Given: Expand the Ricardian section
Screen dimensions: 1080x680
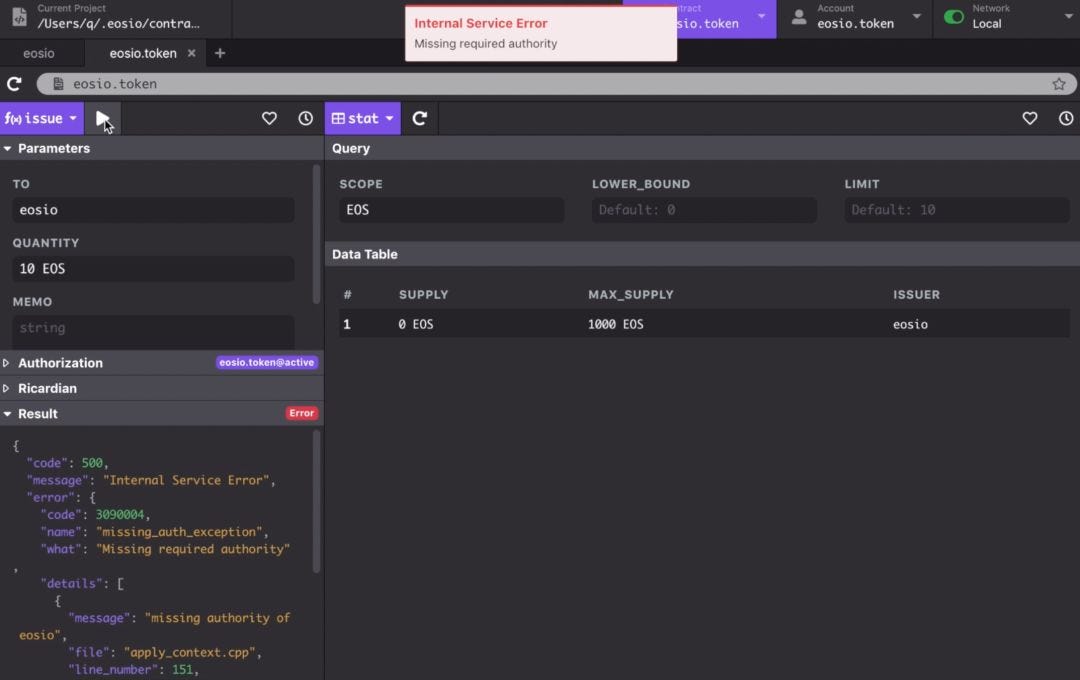Looking at the screenshot, I should (x=6, y=389).
